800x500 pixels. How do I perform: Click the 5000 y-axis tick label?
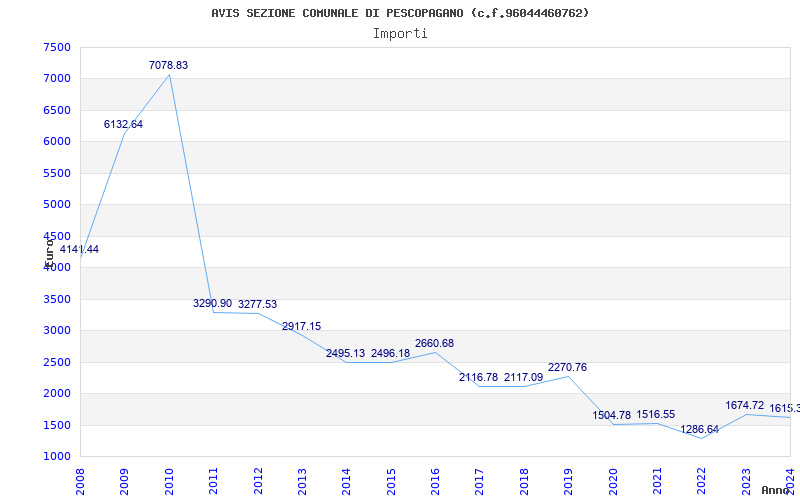click(x=57, y=205)
